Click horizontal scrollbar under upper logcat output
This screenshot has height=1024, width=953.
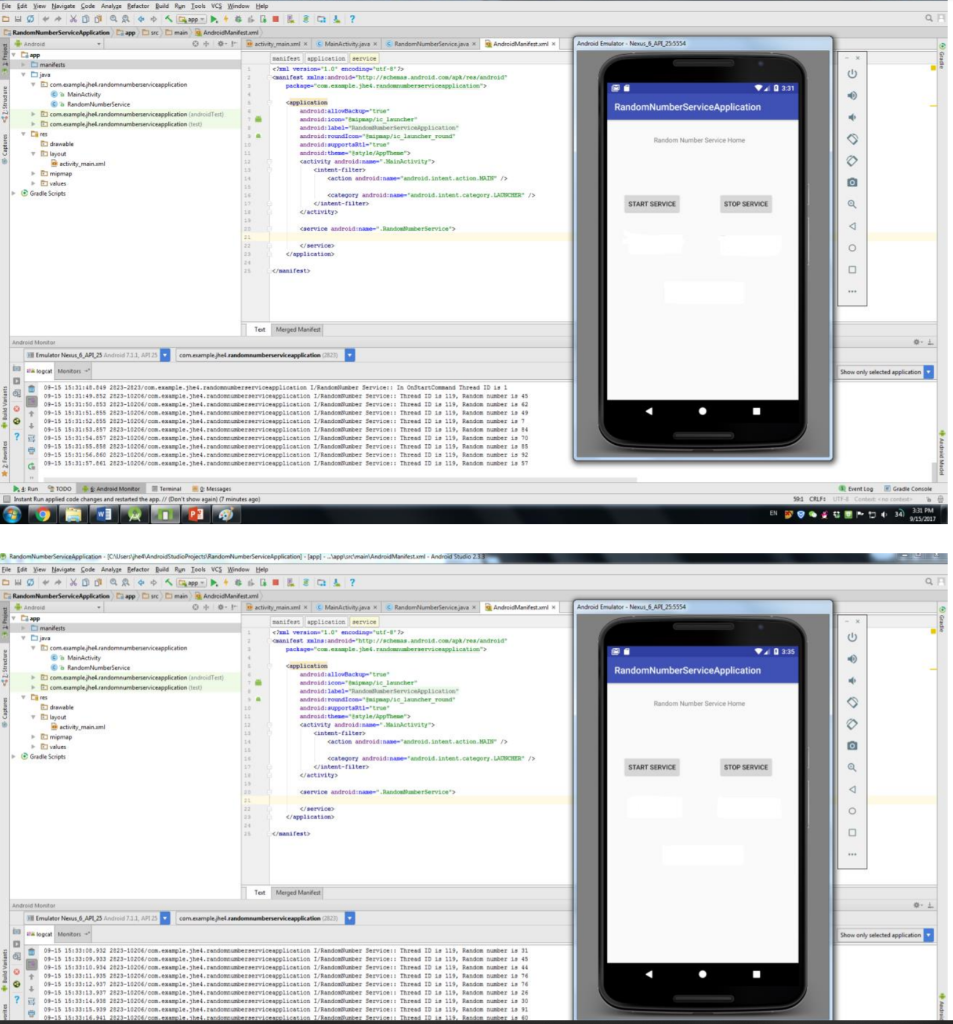pos(340,479)
